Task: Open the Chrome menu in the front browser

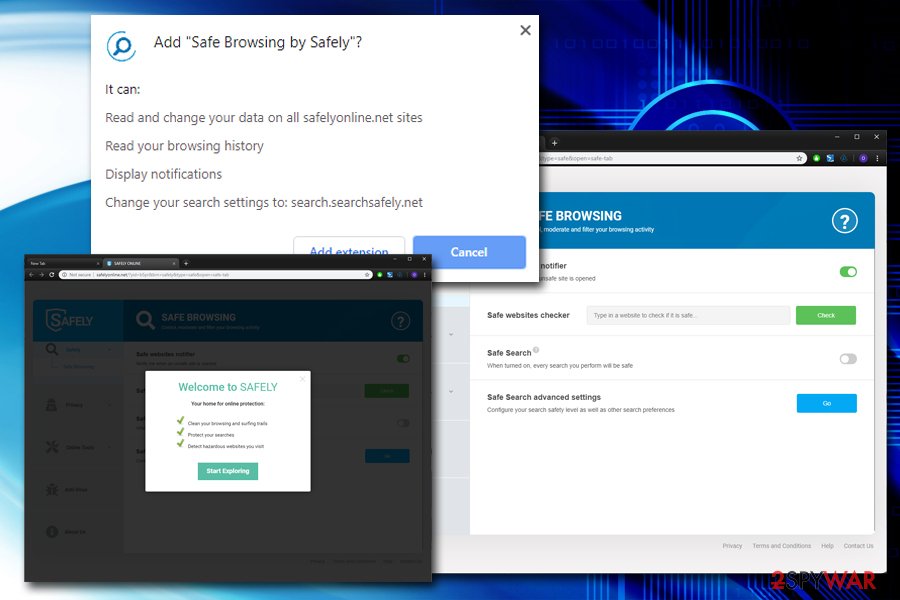Action: point(425,275)
